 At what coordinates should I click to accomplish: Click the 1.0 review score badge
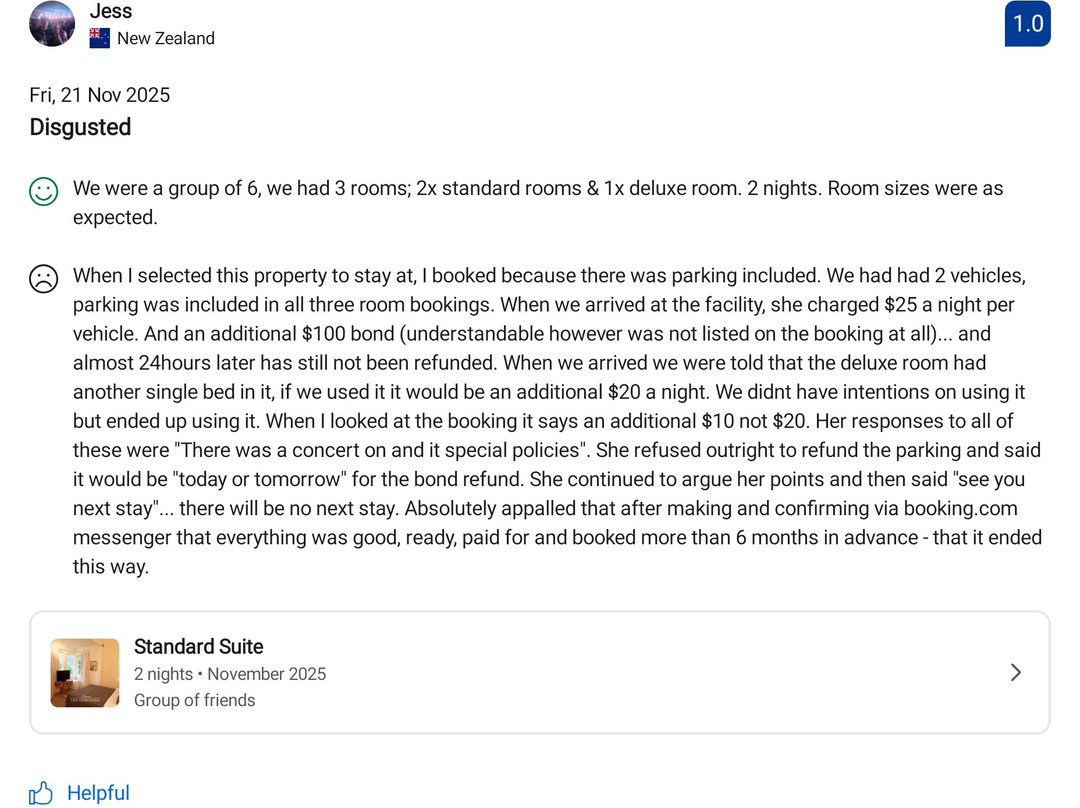(1027, 24)
